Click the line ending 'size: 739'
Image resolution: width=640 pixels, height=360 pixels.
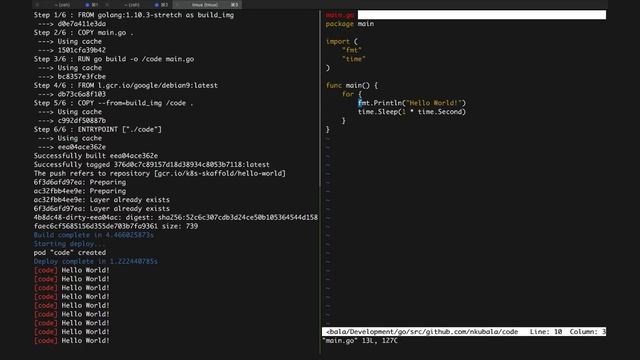coord(116,227)
